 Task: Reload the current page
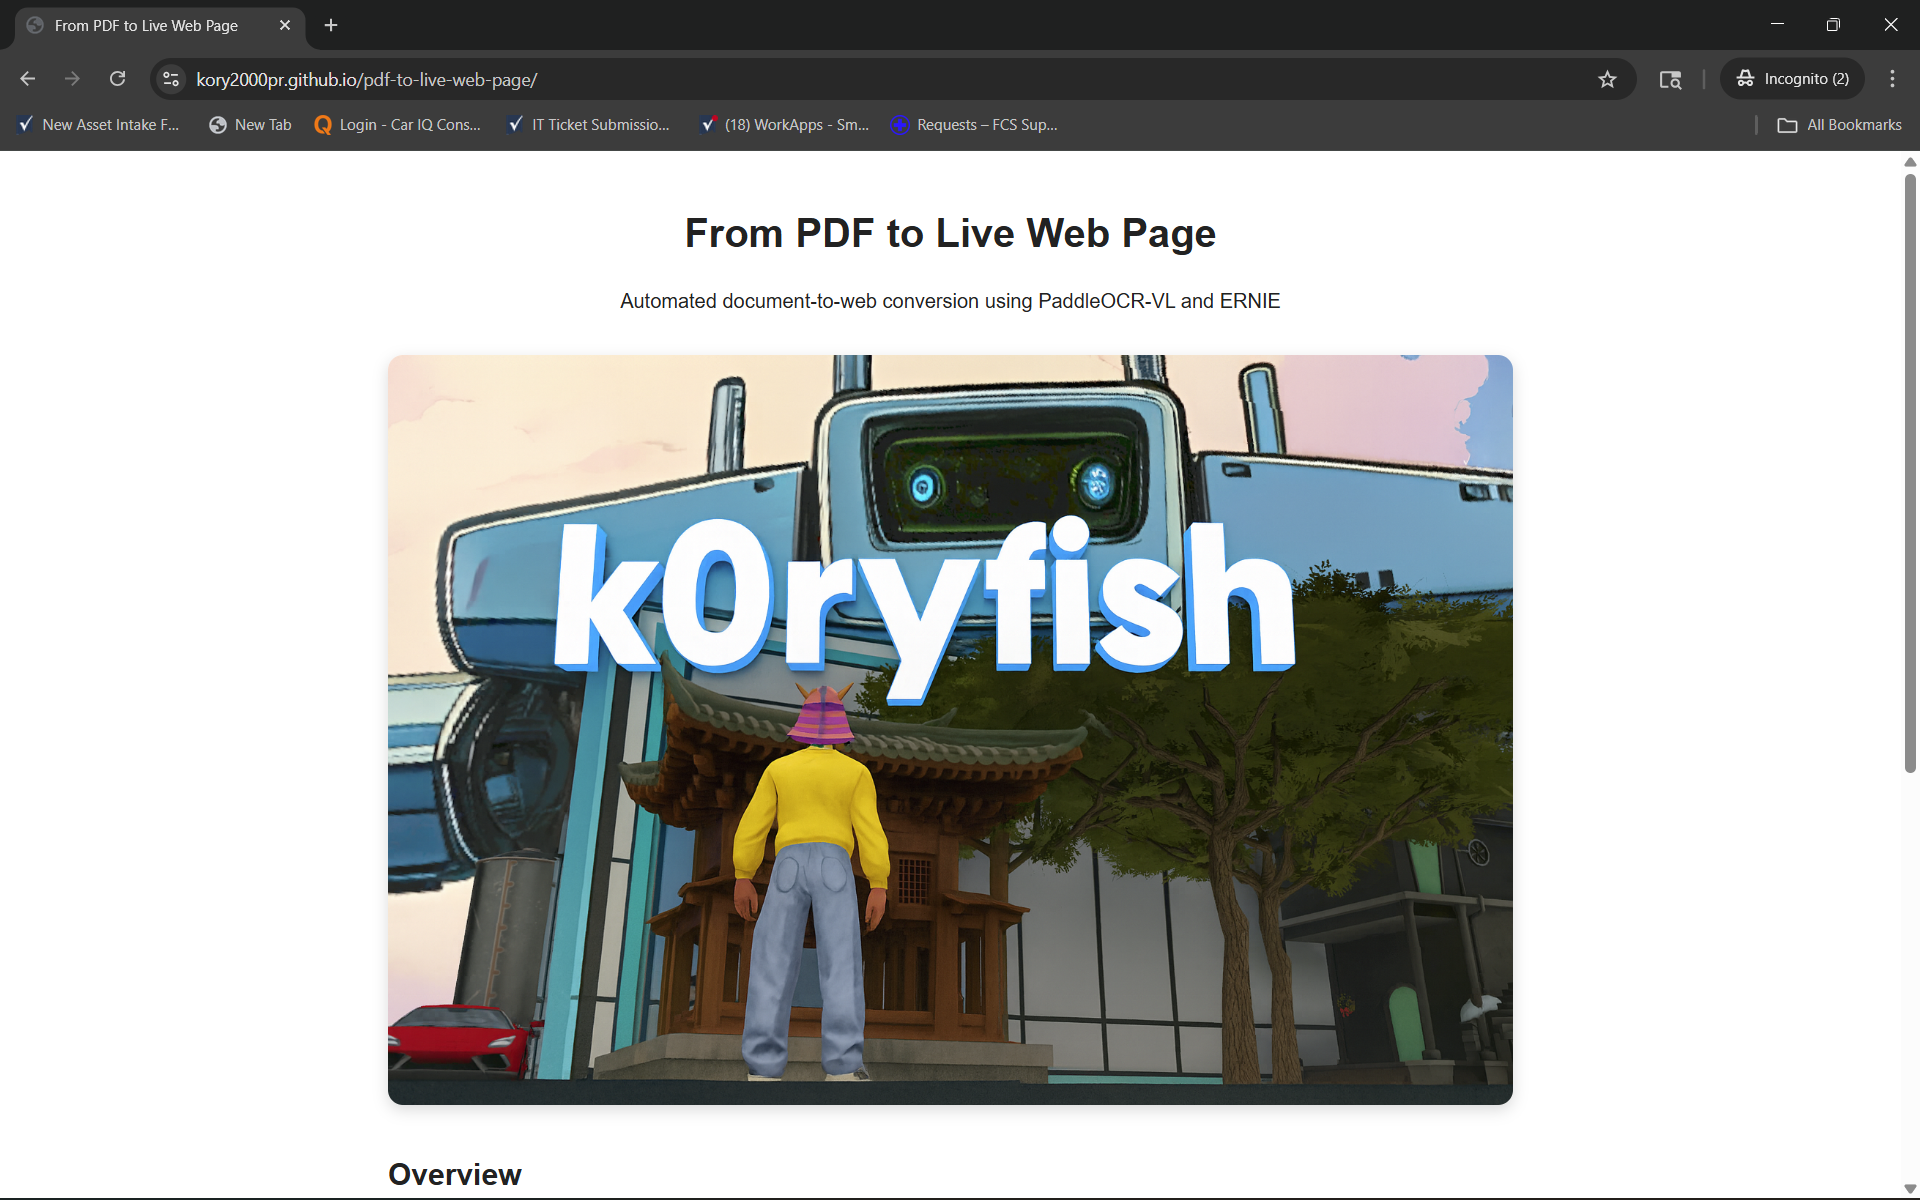click(117, 79)
